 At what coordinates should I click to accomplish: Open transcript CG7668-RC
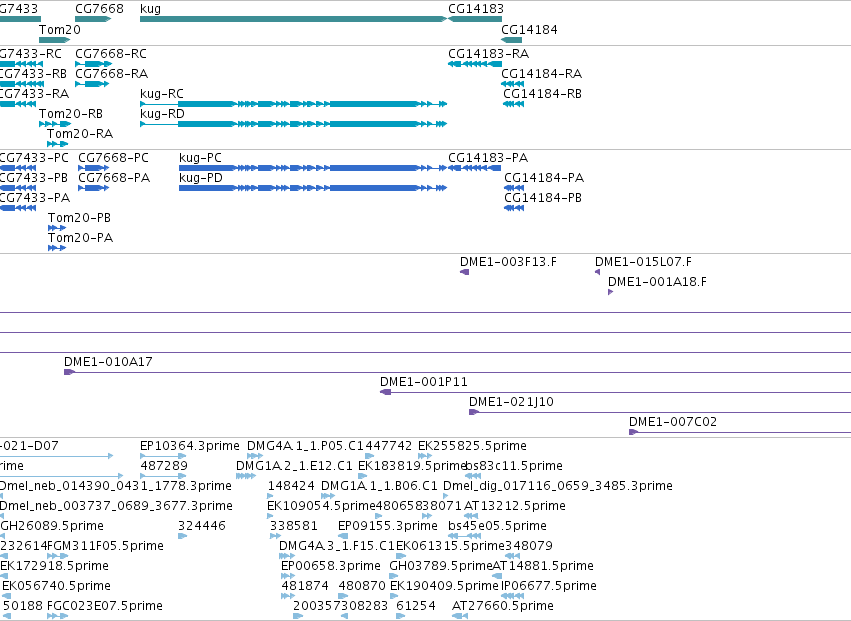click(93, 64)
